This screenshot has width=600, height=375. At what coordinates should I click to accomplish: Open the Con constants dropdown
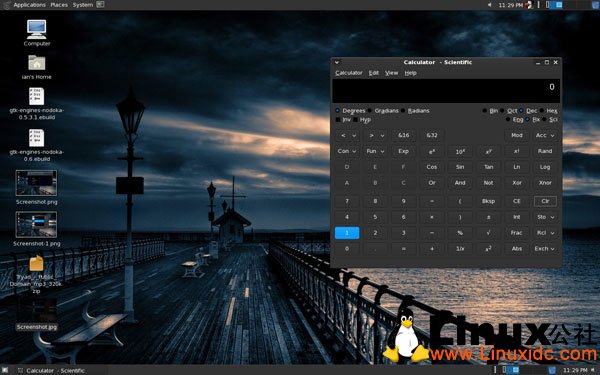pyautogui.click(x=347, y=151)
